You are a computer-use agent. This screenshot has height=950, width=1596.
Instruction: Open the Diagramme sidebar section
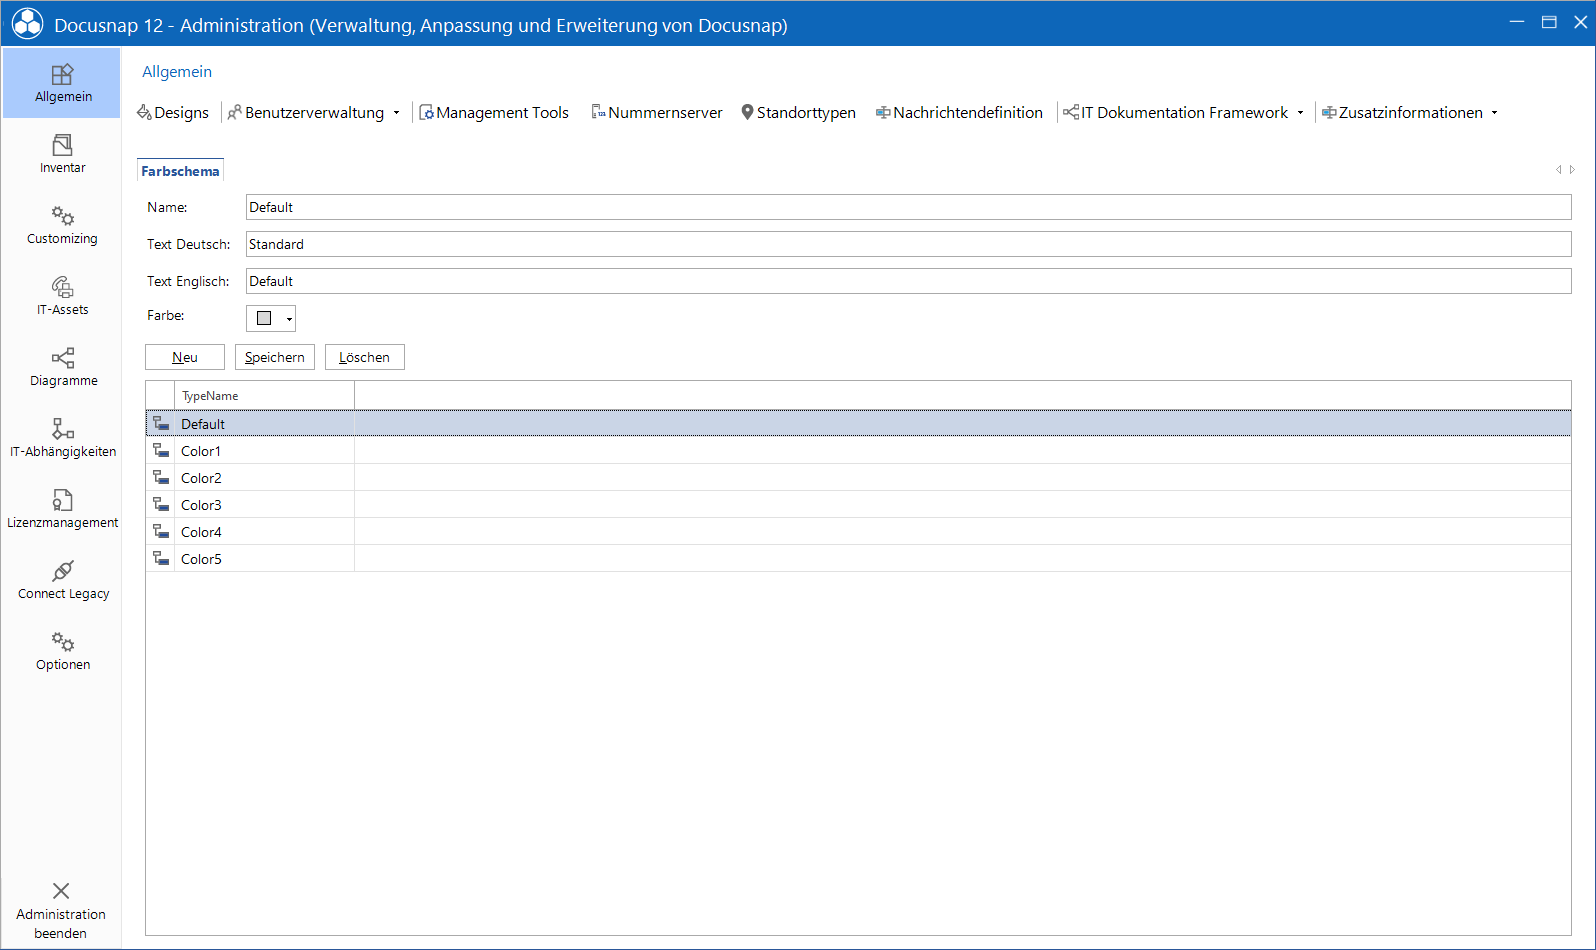click(x=62, y=367)
